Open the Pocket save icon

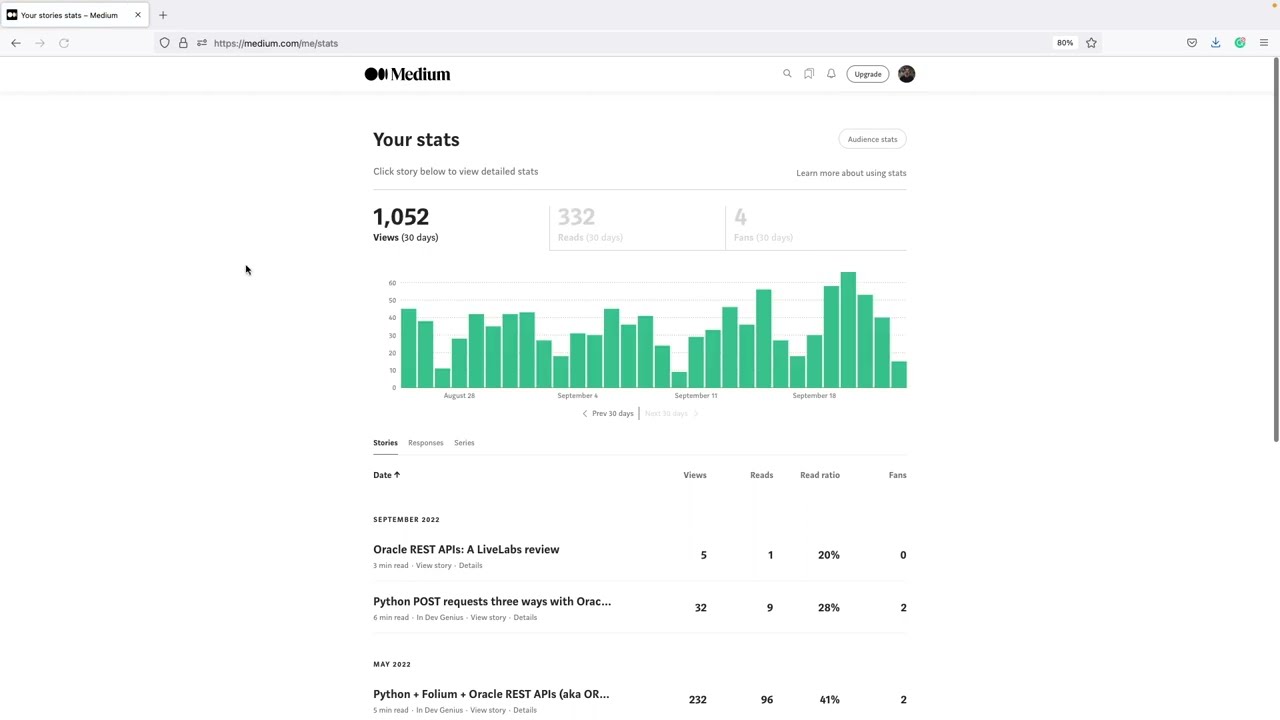point(1192,43)
